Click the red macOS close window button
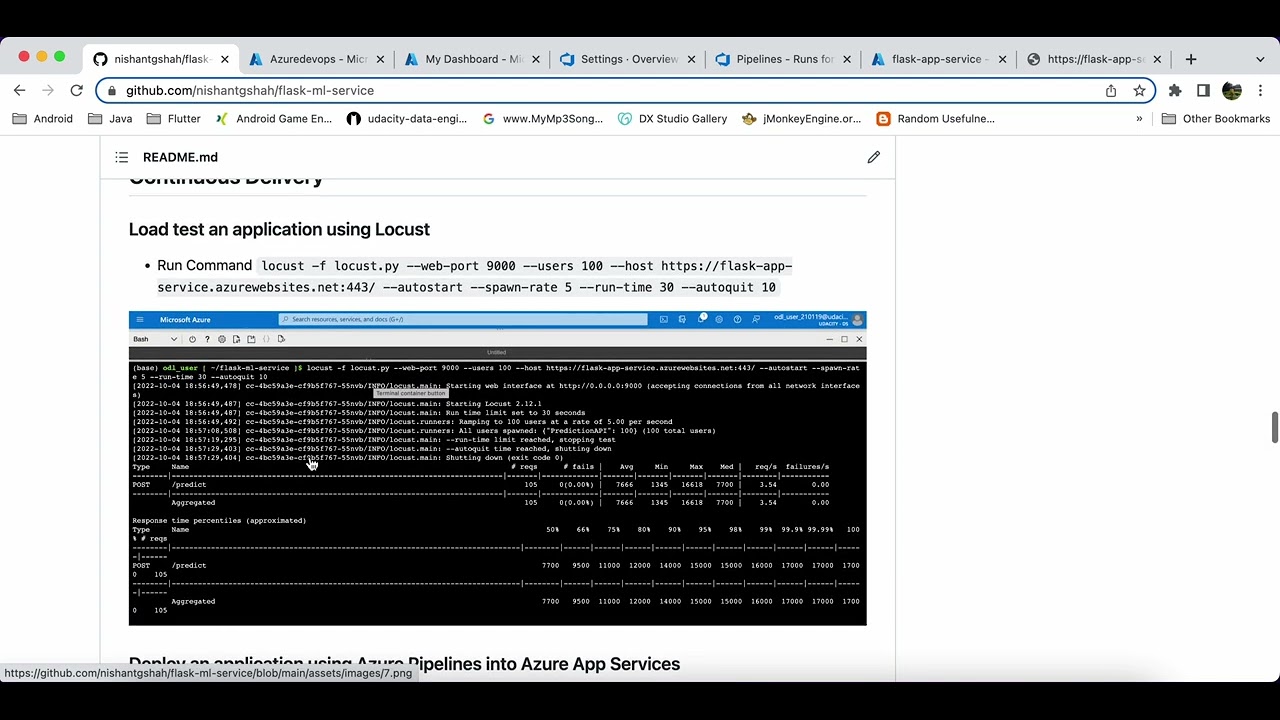This screenshot has height=720, width=1280. (x=24, y=57)
